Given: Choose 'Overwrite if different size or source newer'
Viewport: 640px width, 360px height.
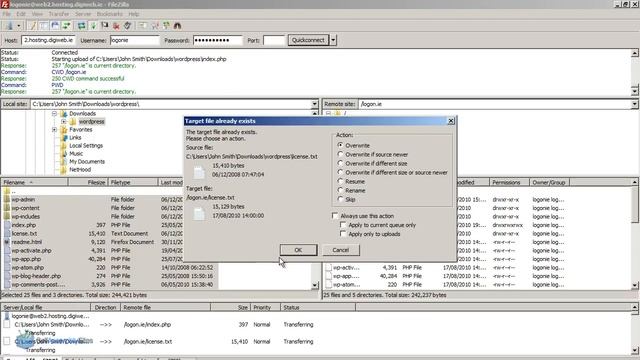Looking at the screenshot, I should [x=340, y=172].
